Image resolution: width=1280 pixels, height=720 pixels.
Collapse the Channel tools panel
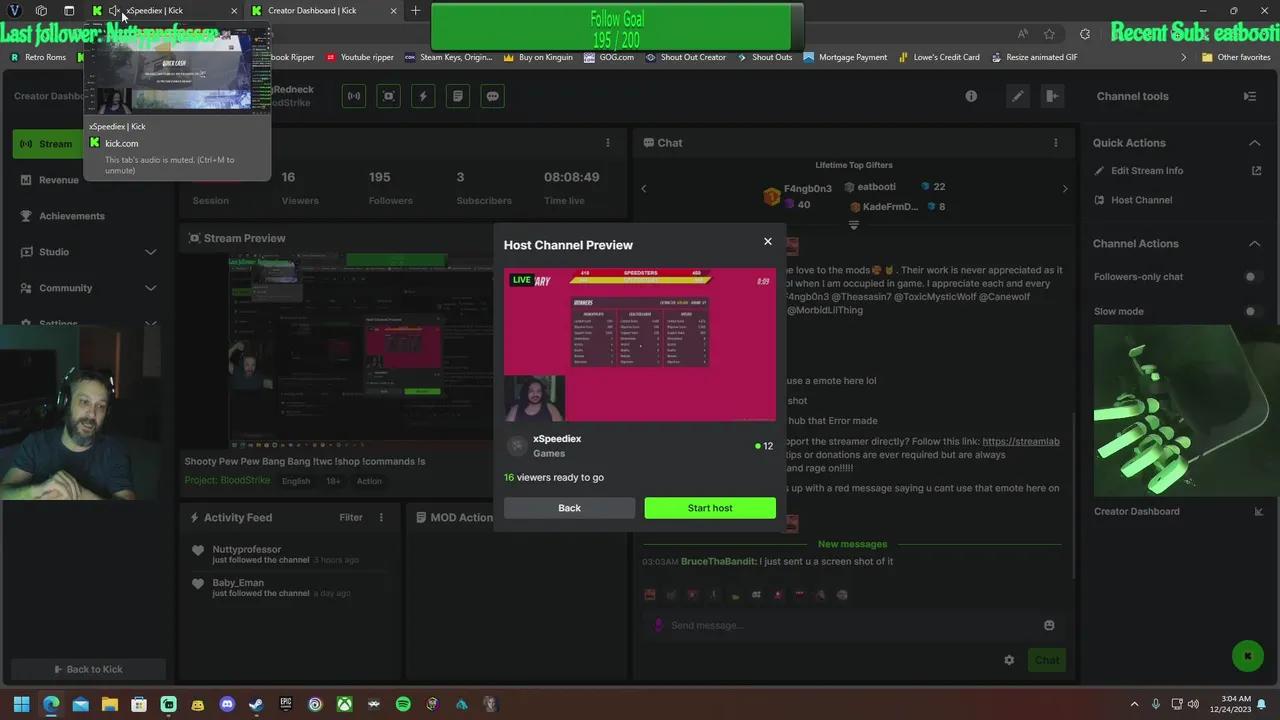[1250, 96]
